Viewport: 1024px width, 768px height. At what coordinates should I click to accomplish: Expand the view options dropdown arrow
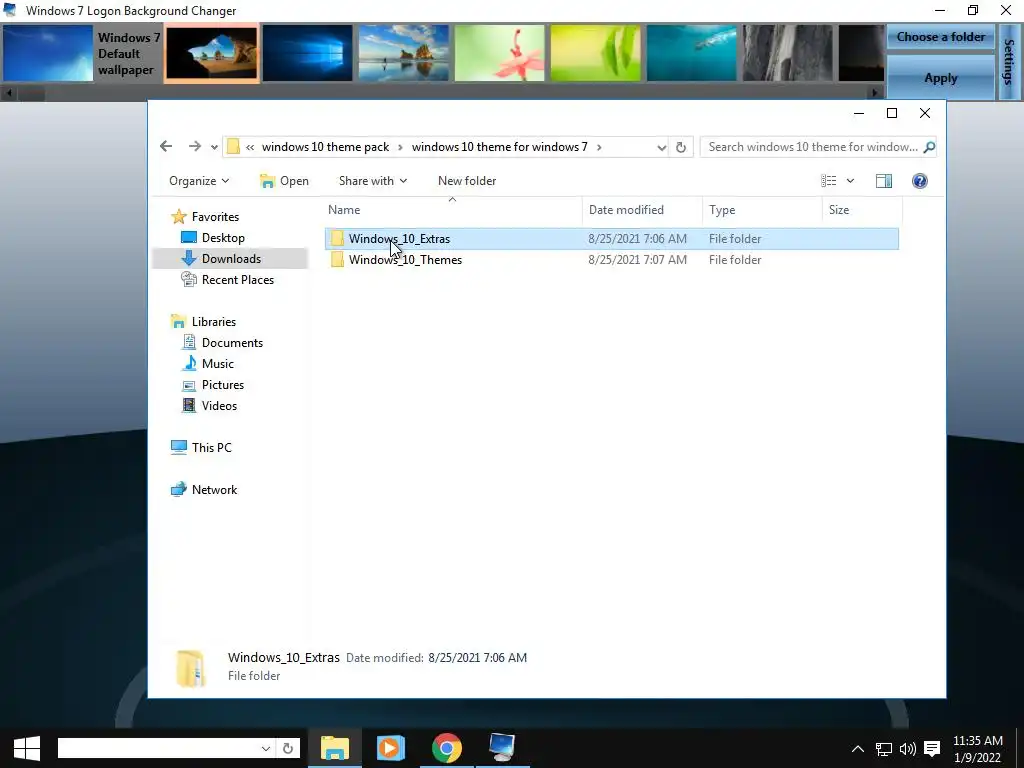click(x=850, y=181)
